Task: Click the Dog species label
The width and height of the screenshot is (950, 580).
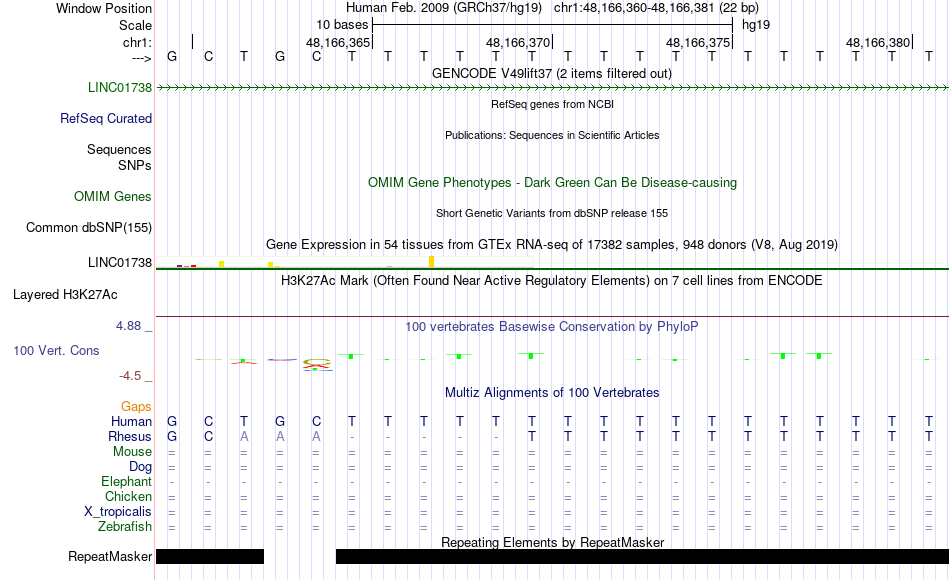Action: click(140, 467)
